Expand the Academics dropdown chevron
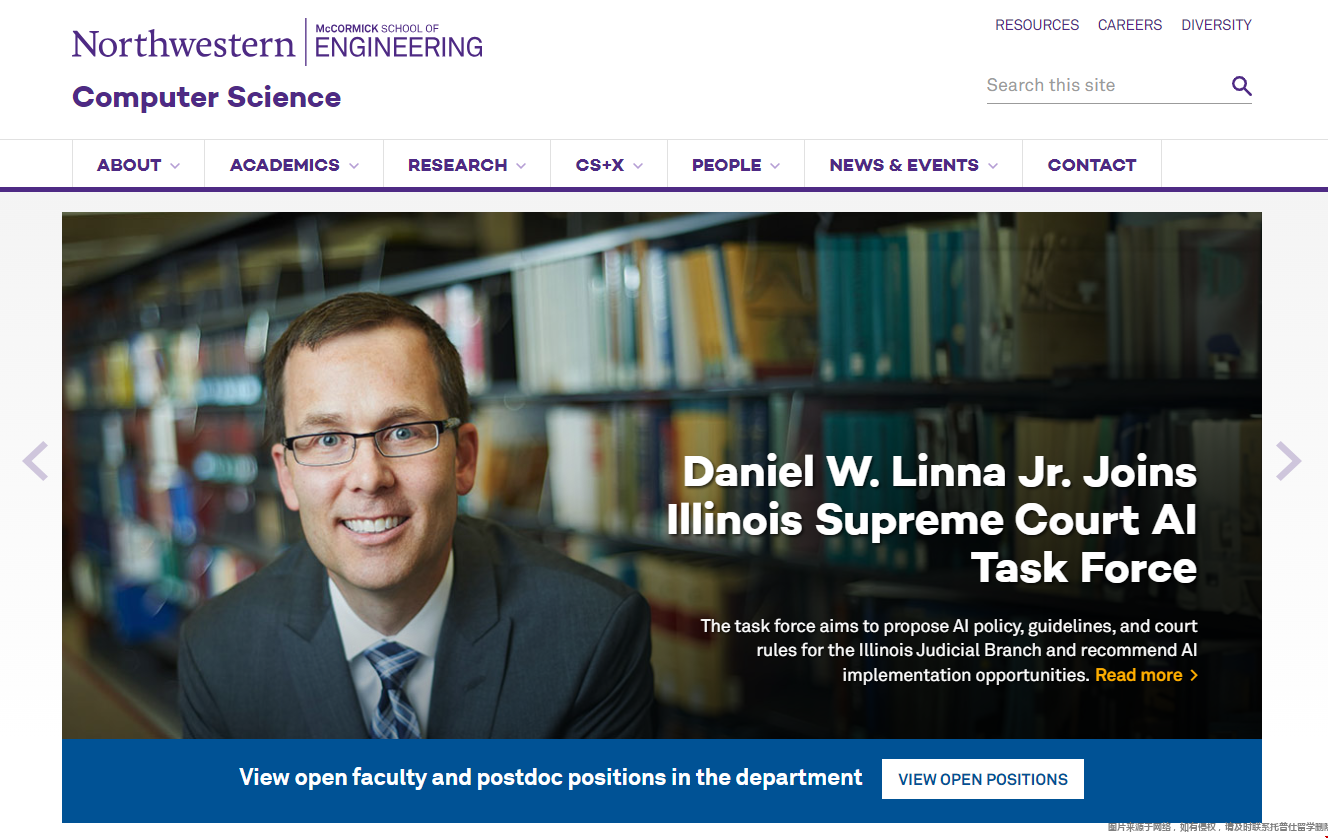This screenshot has height=838, width=1328. click(353, 166)
